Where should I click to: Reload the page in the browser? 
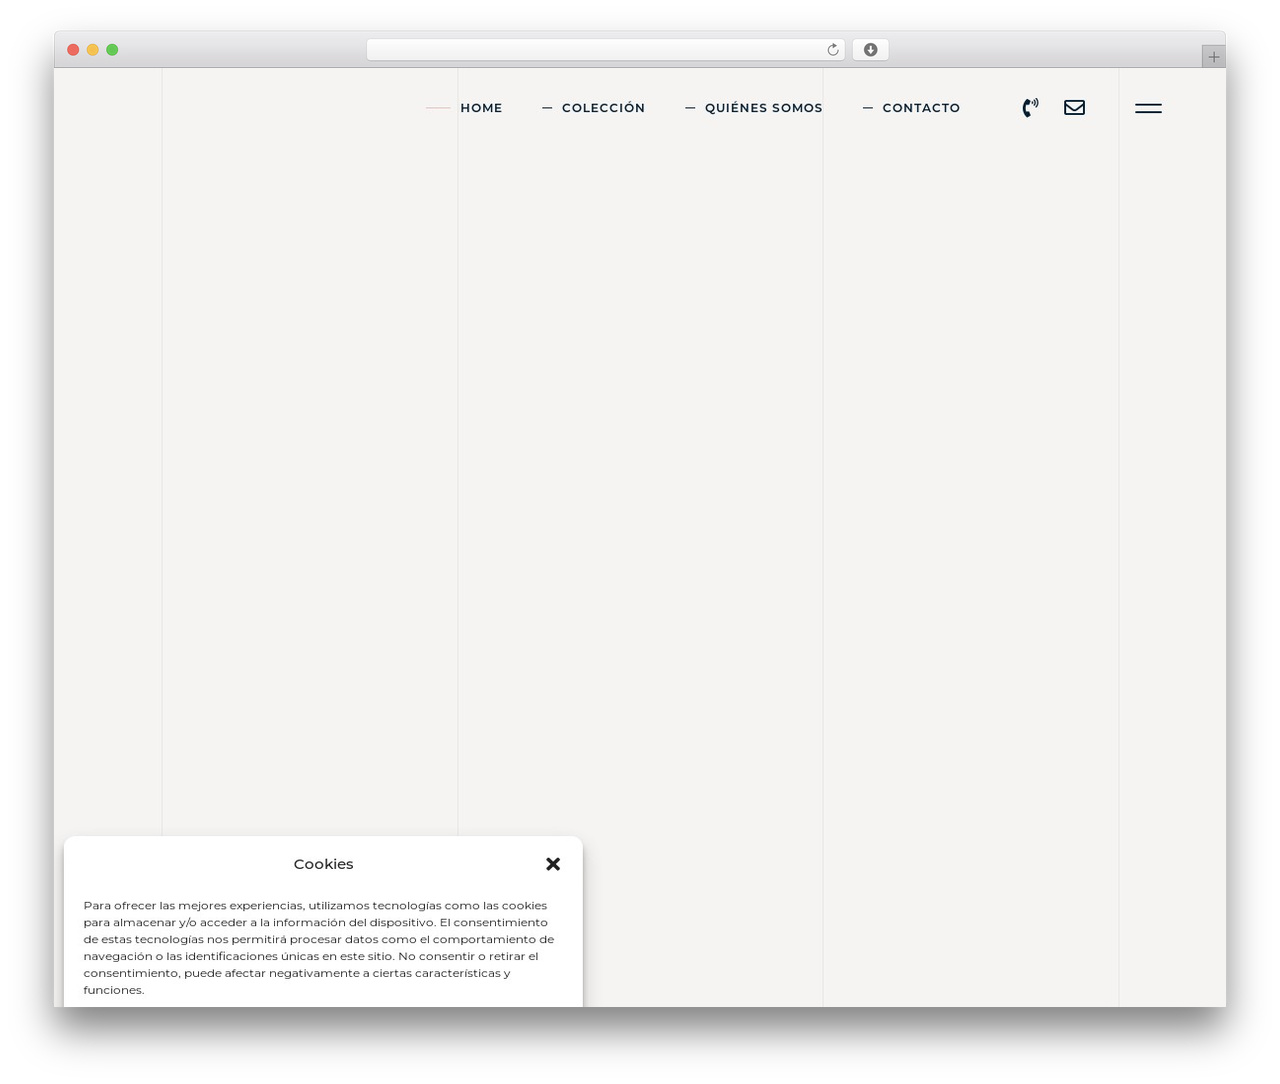point(833,50)
